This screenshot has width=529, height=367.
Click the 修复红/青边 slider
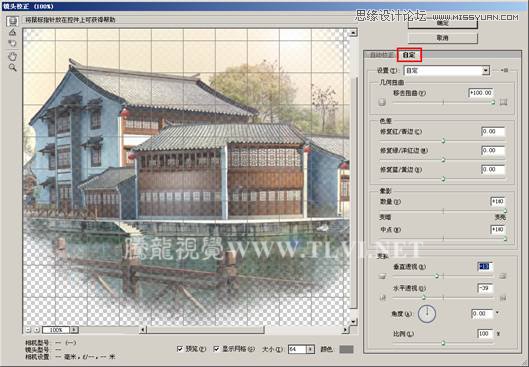click(443, 141)
